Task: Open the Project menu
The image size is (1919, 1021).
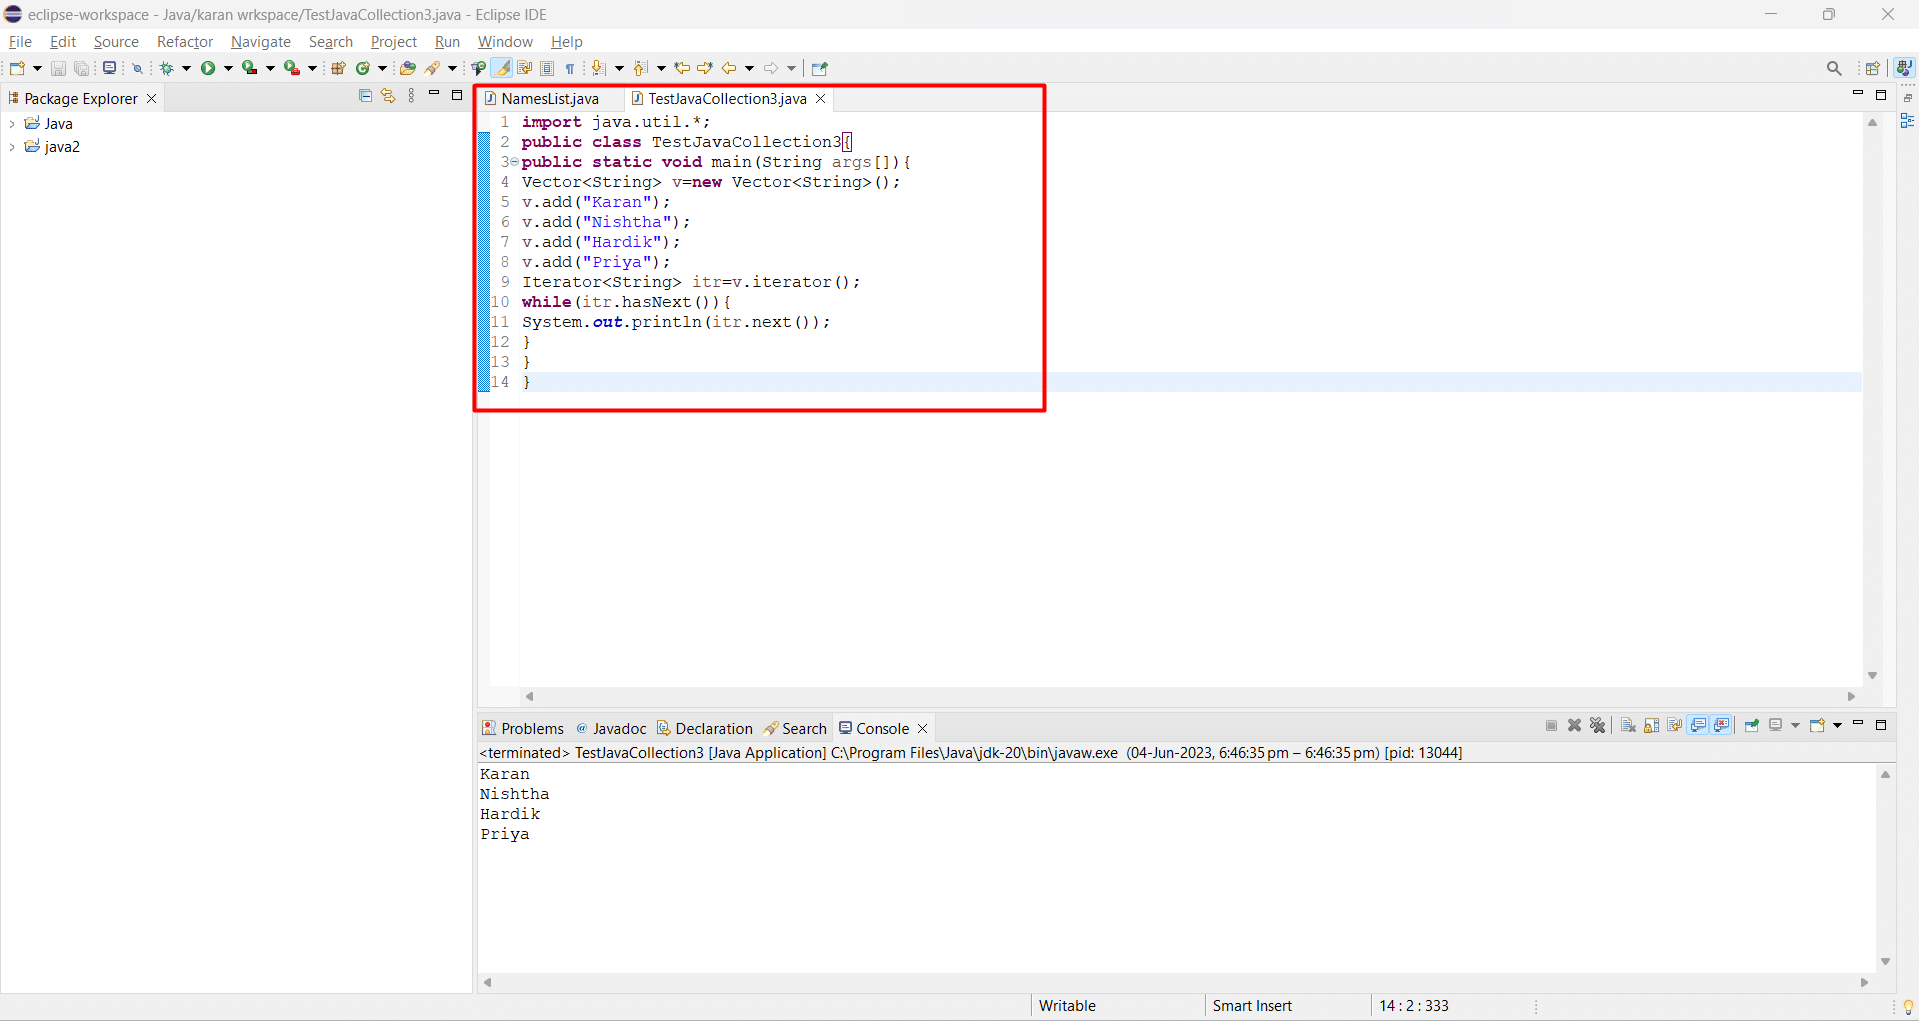Action: [x=394, y=41]
